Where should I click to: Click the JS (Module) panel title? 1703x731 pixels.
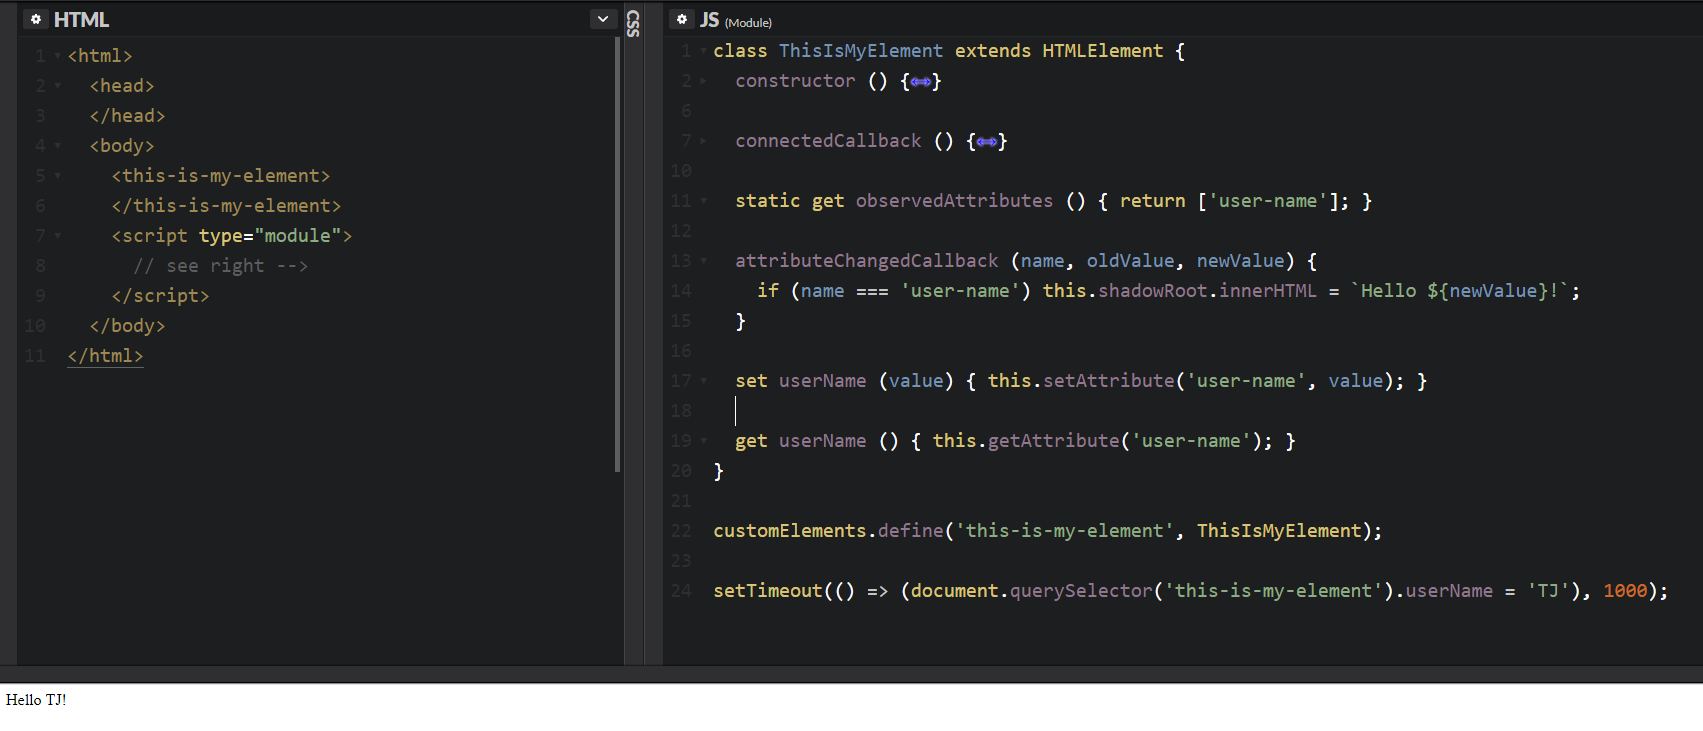tap(736, 20)
